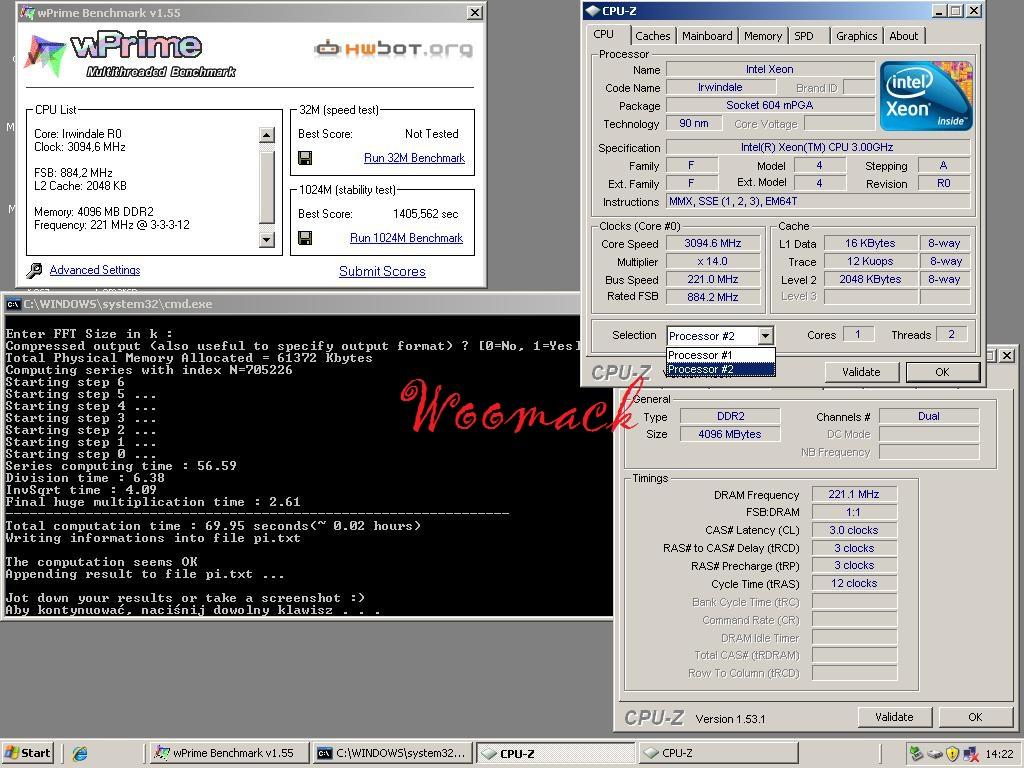Click the memory Size 4096 MBytes field
Screen dimensions: 1024x768
pyautogui.click(x=730, y=434)
